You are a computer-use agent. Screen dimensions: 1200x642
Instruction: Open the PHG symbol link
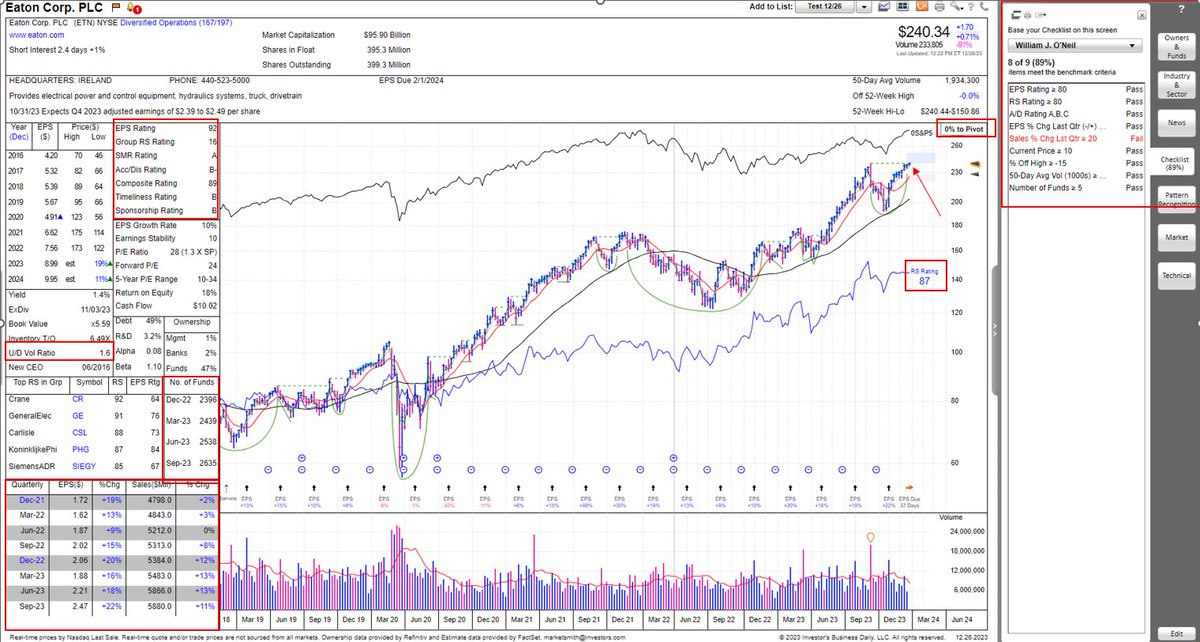point(83,449)
